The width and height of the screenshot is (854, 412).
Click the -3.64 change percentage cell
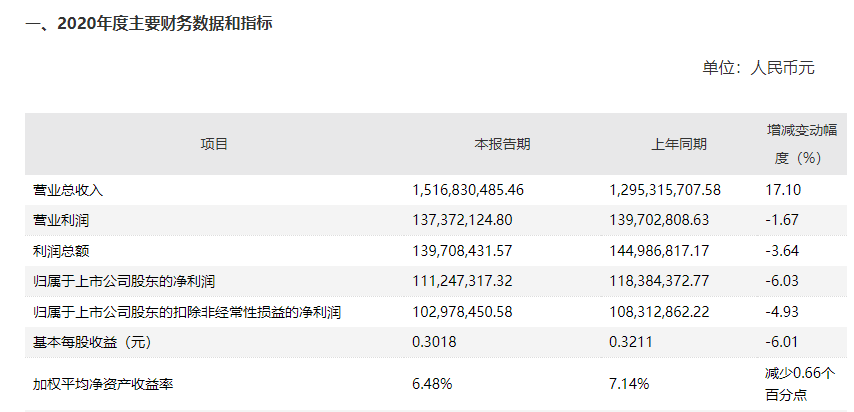pos(782,250)
